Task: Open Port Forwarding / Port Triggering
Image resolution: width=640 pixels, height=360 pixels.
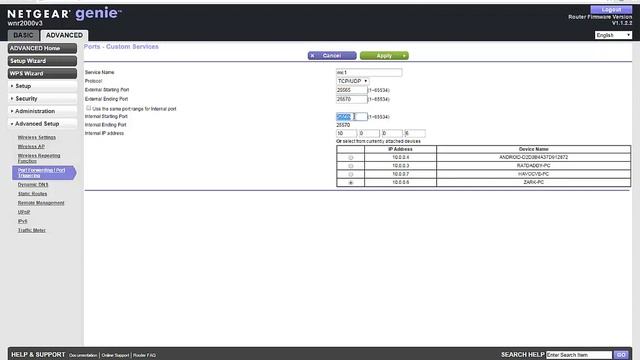Action: 43,173
